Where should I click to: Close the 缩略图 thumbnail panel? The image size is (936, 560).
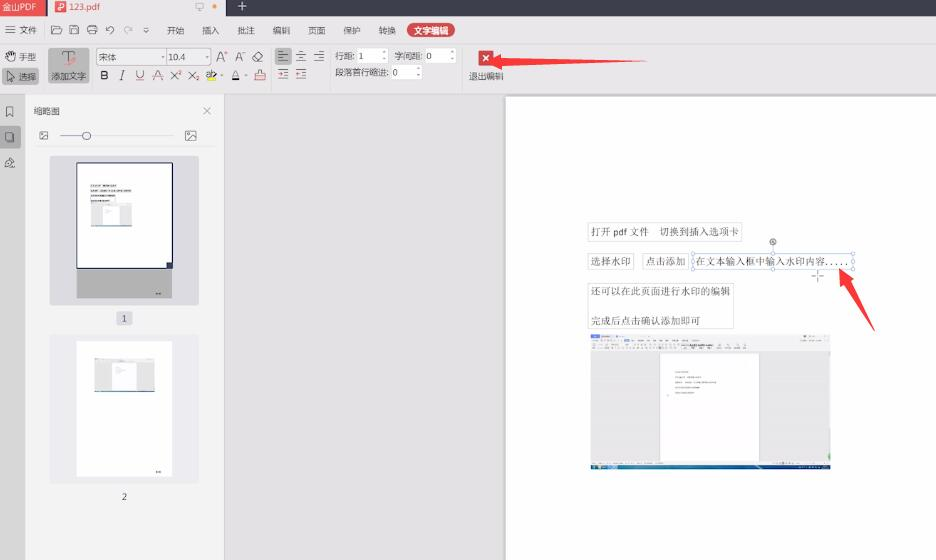207,111
